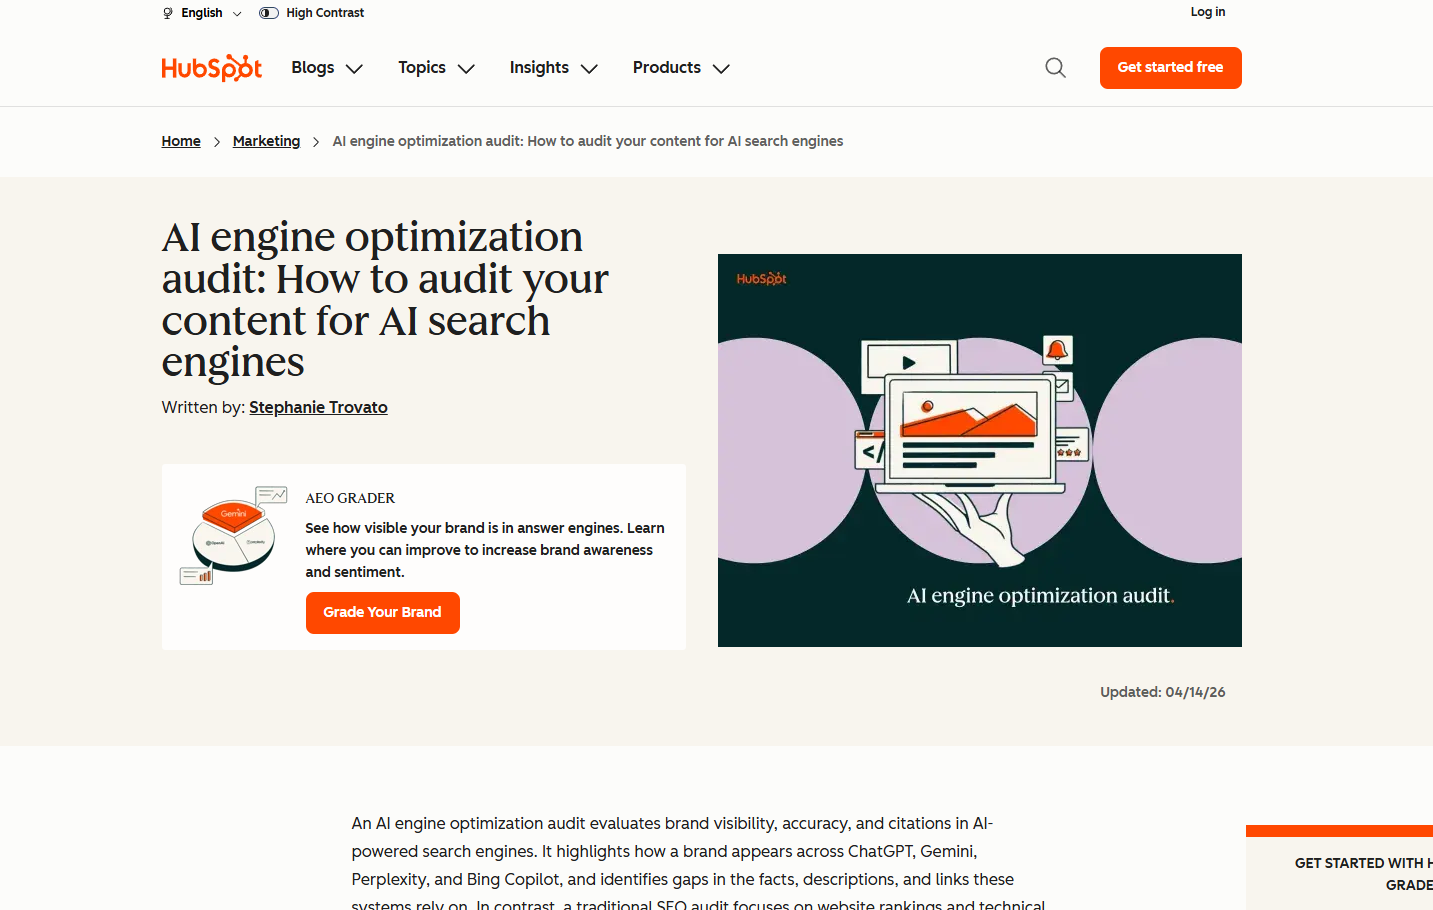Open author Stephanie Trovato's page
The height and width of the screenshot is (910, 1433).
[318, 407]
